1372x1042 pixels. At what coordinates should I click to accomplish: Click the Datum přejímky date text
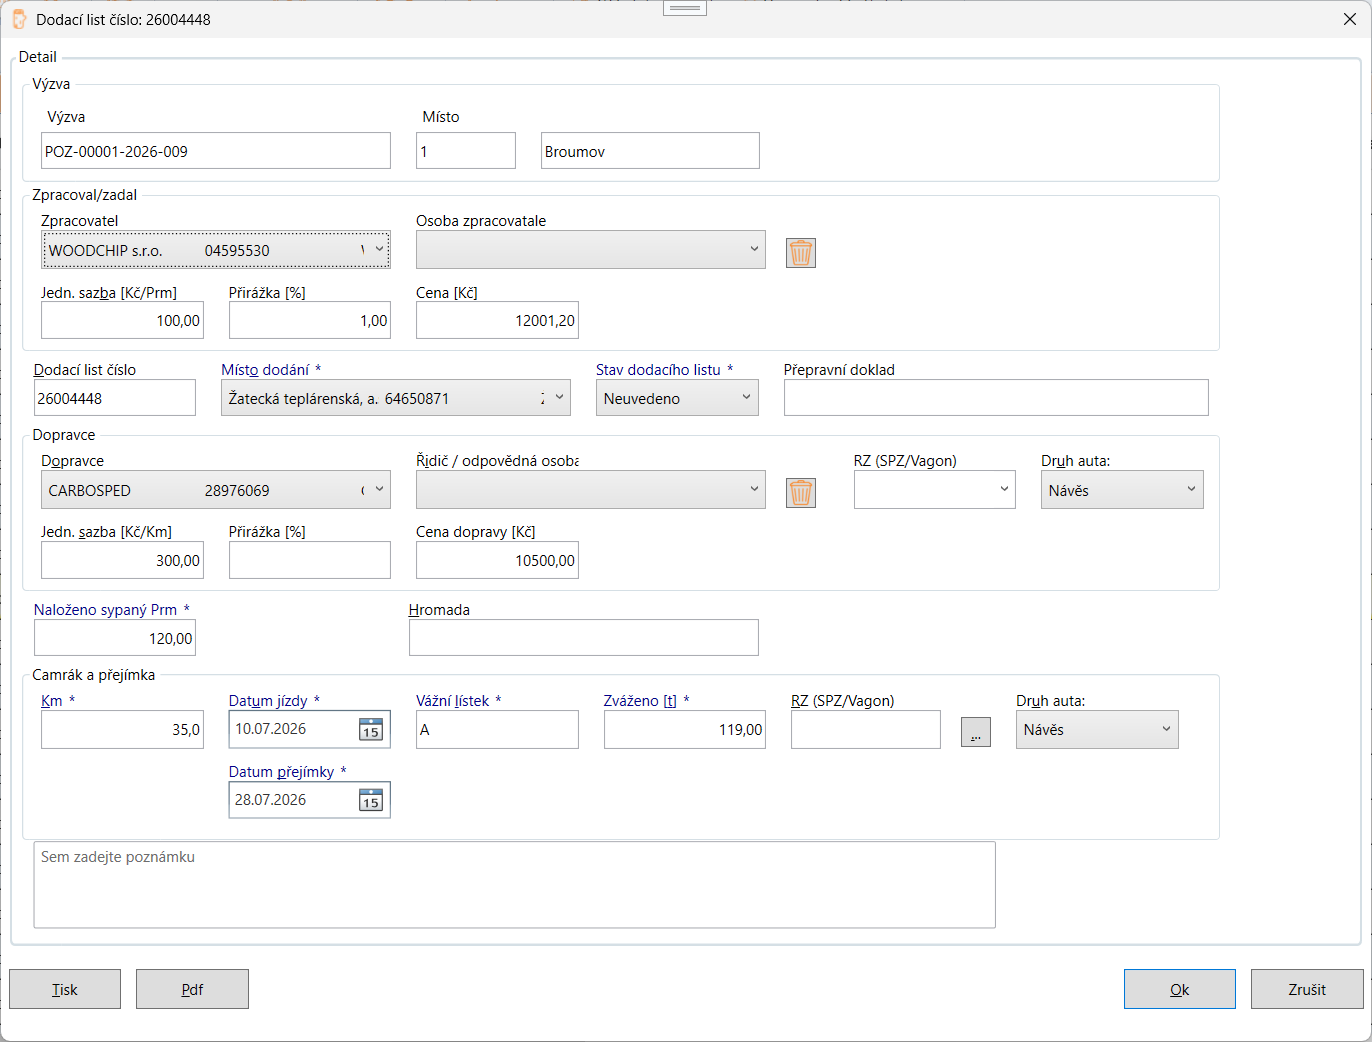[x=271, y=800]
